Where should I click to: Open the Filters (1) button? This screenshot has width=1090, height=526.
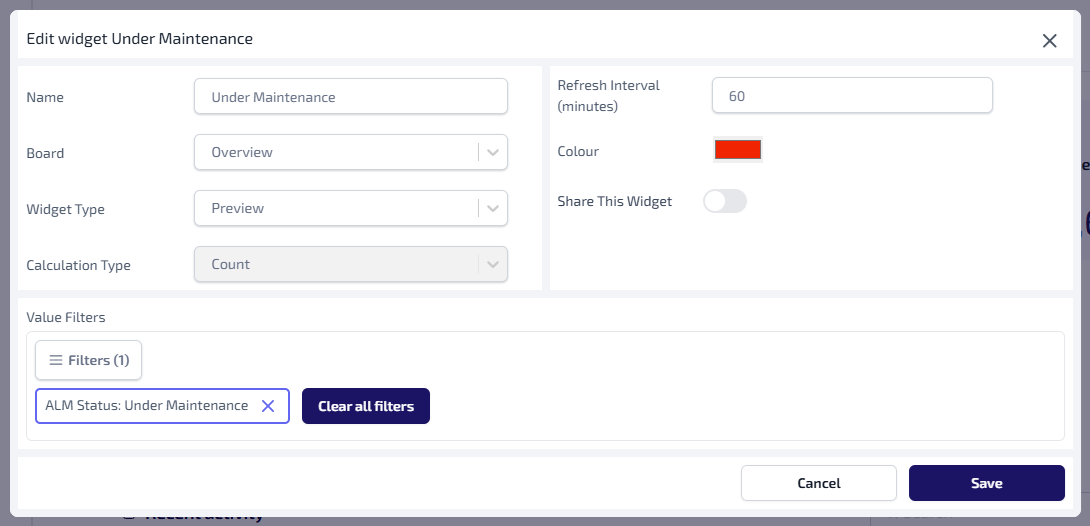89,360
